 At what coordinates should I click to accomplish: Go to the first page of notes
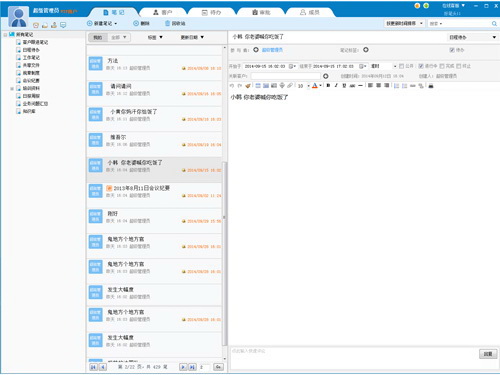[93, 367]
